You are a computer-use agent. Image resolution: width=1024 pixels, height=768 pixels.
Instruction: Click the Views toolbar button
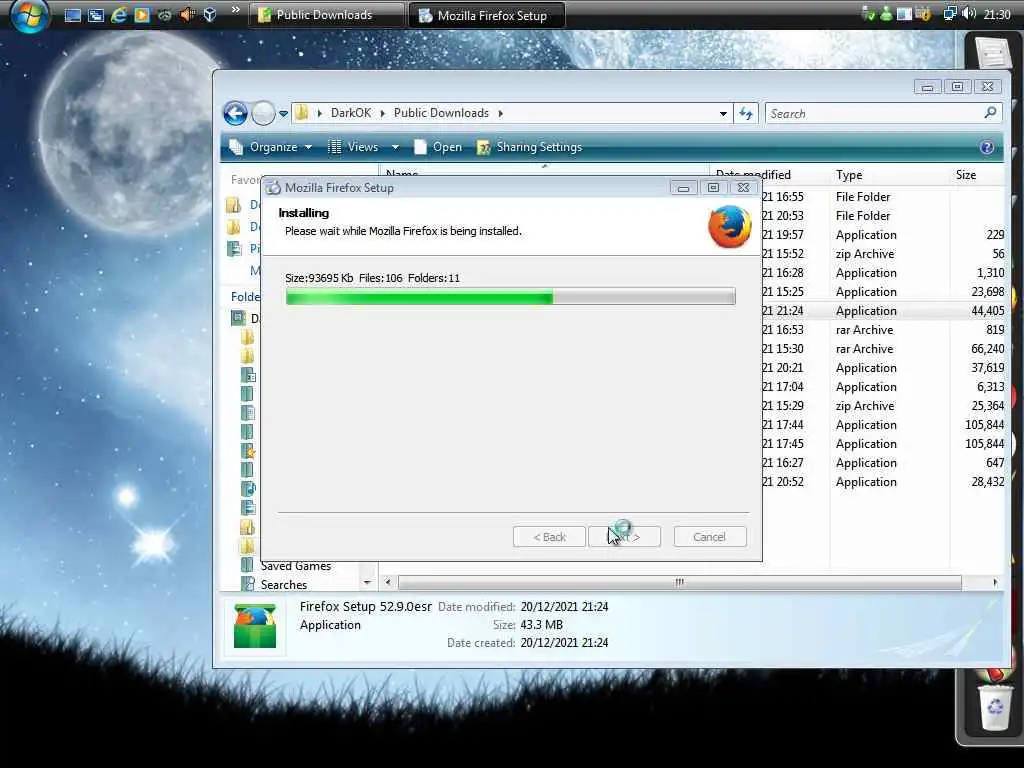tap(353, 147)
